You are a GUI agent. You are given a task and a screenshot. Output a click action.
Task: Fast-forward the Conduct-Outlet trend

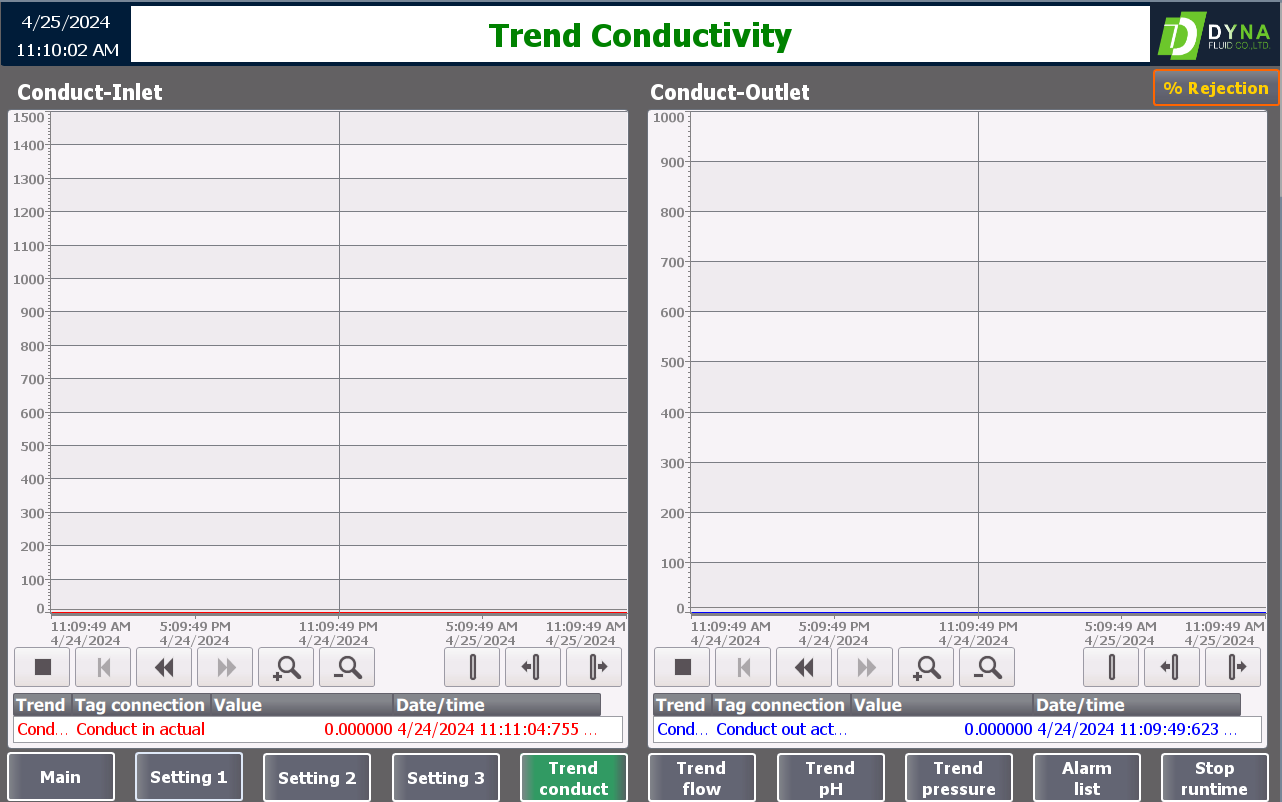[x=865, y=667]
